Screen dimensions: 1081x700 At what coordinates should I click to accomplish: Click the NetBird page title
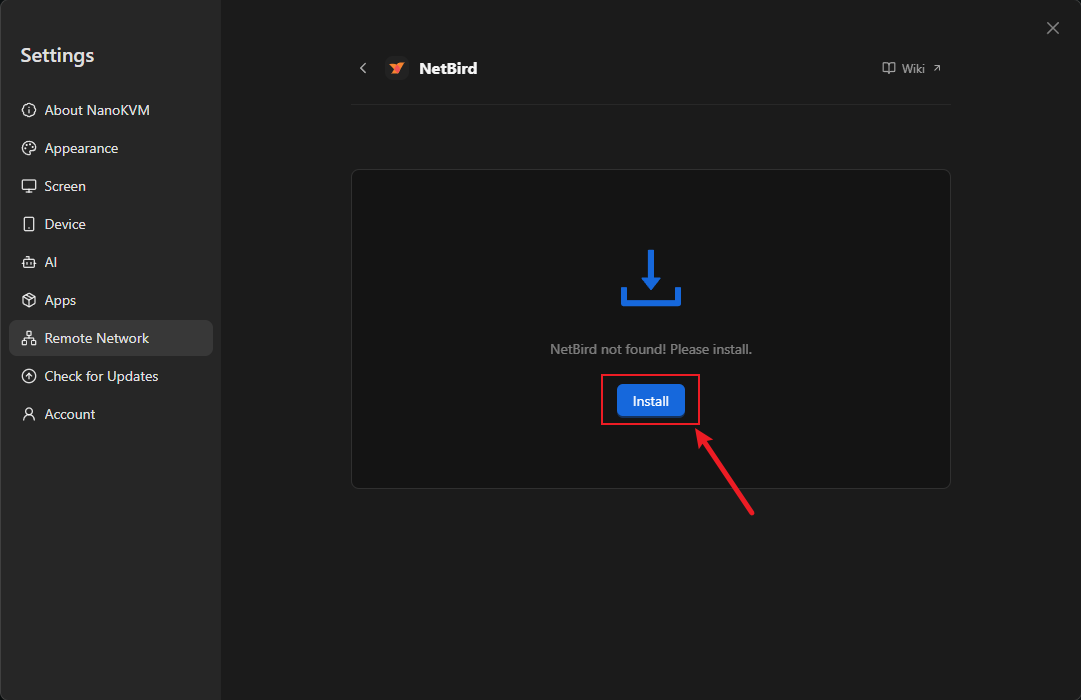click(x=448, y=68)
